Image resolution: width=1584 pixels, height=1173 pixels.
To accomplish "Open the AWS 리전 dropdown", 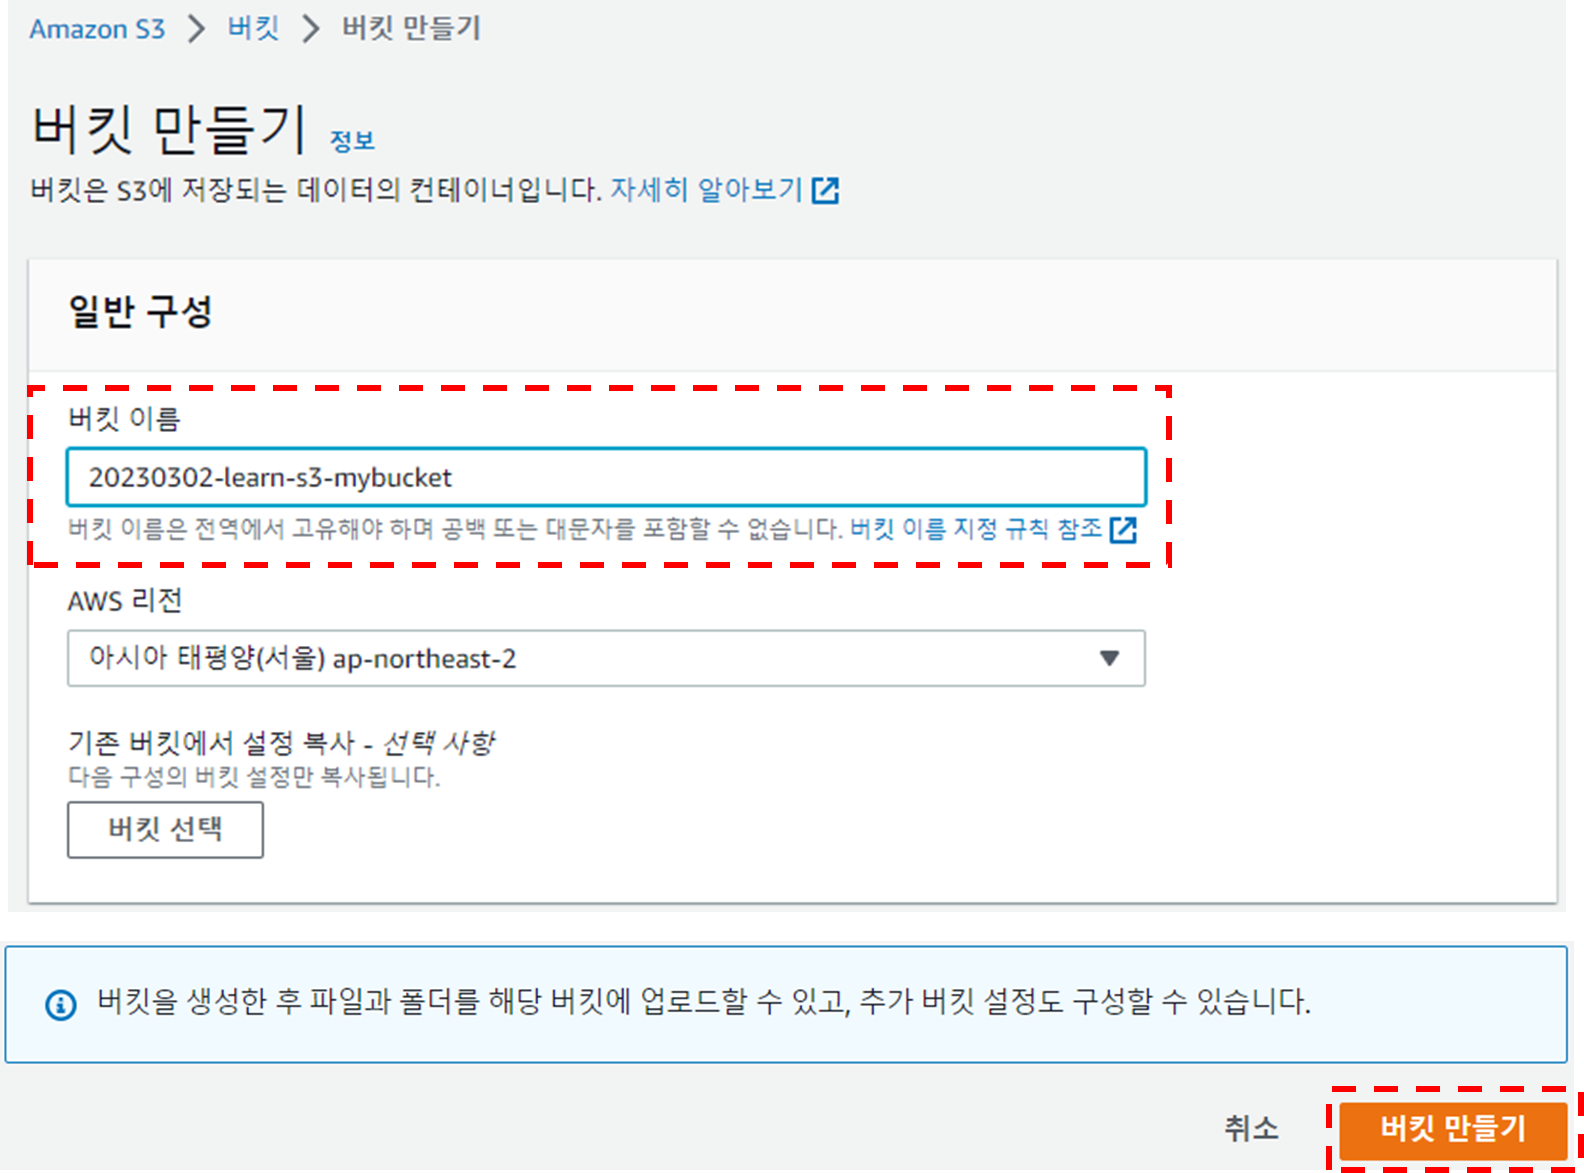I will pyautogui.click(x=606, y=658).
